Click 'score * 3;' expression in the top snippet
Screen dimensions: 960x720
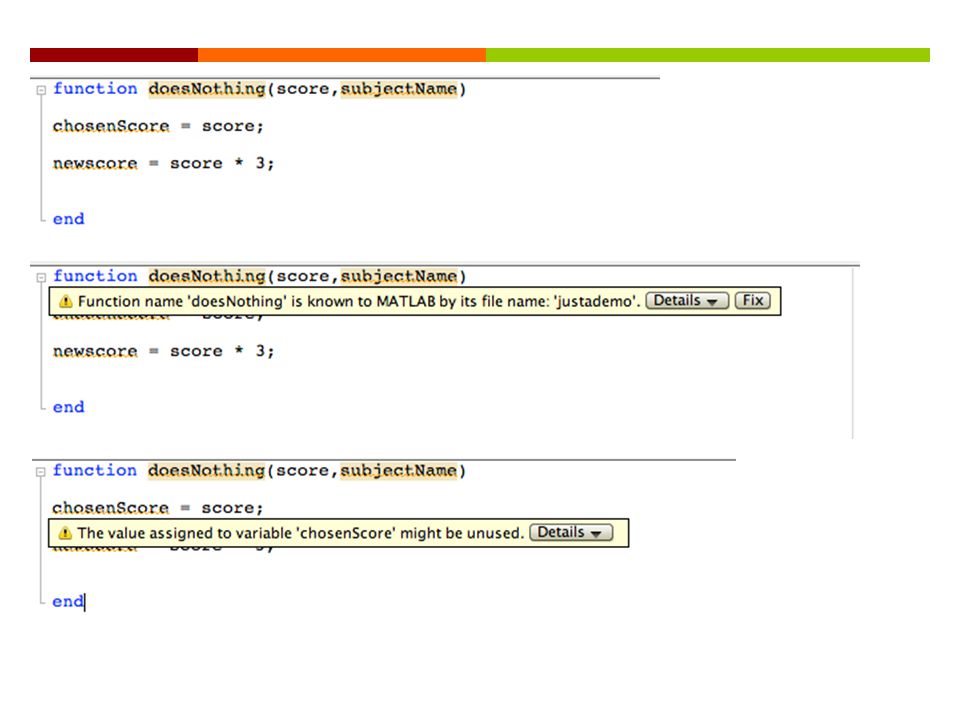tap(222, 163)
